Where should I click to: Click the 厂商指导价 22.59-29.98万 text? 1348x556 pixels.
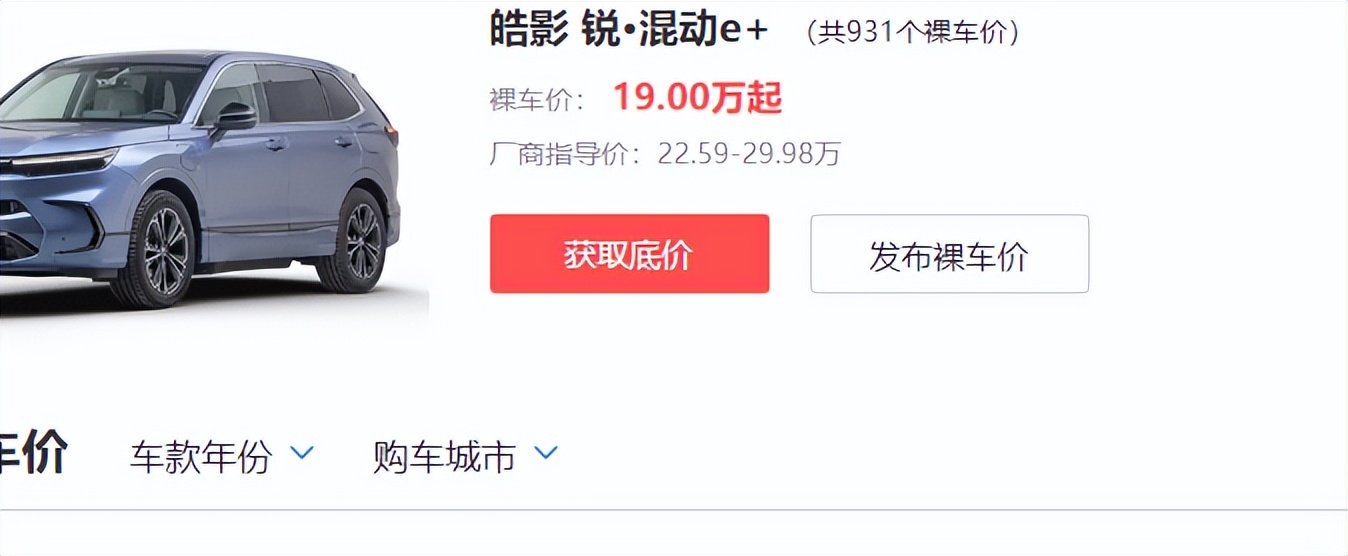click(x=665, y=154)
